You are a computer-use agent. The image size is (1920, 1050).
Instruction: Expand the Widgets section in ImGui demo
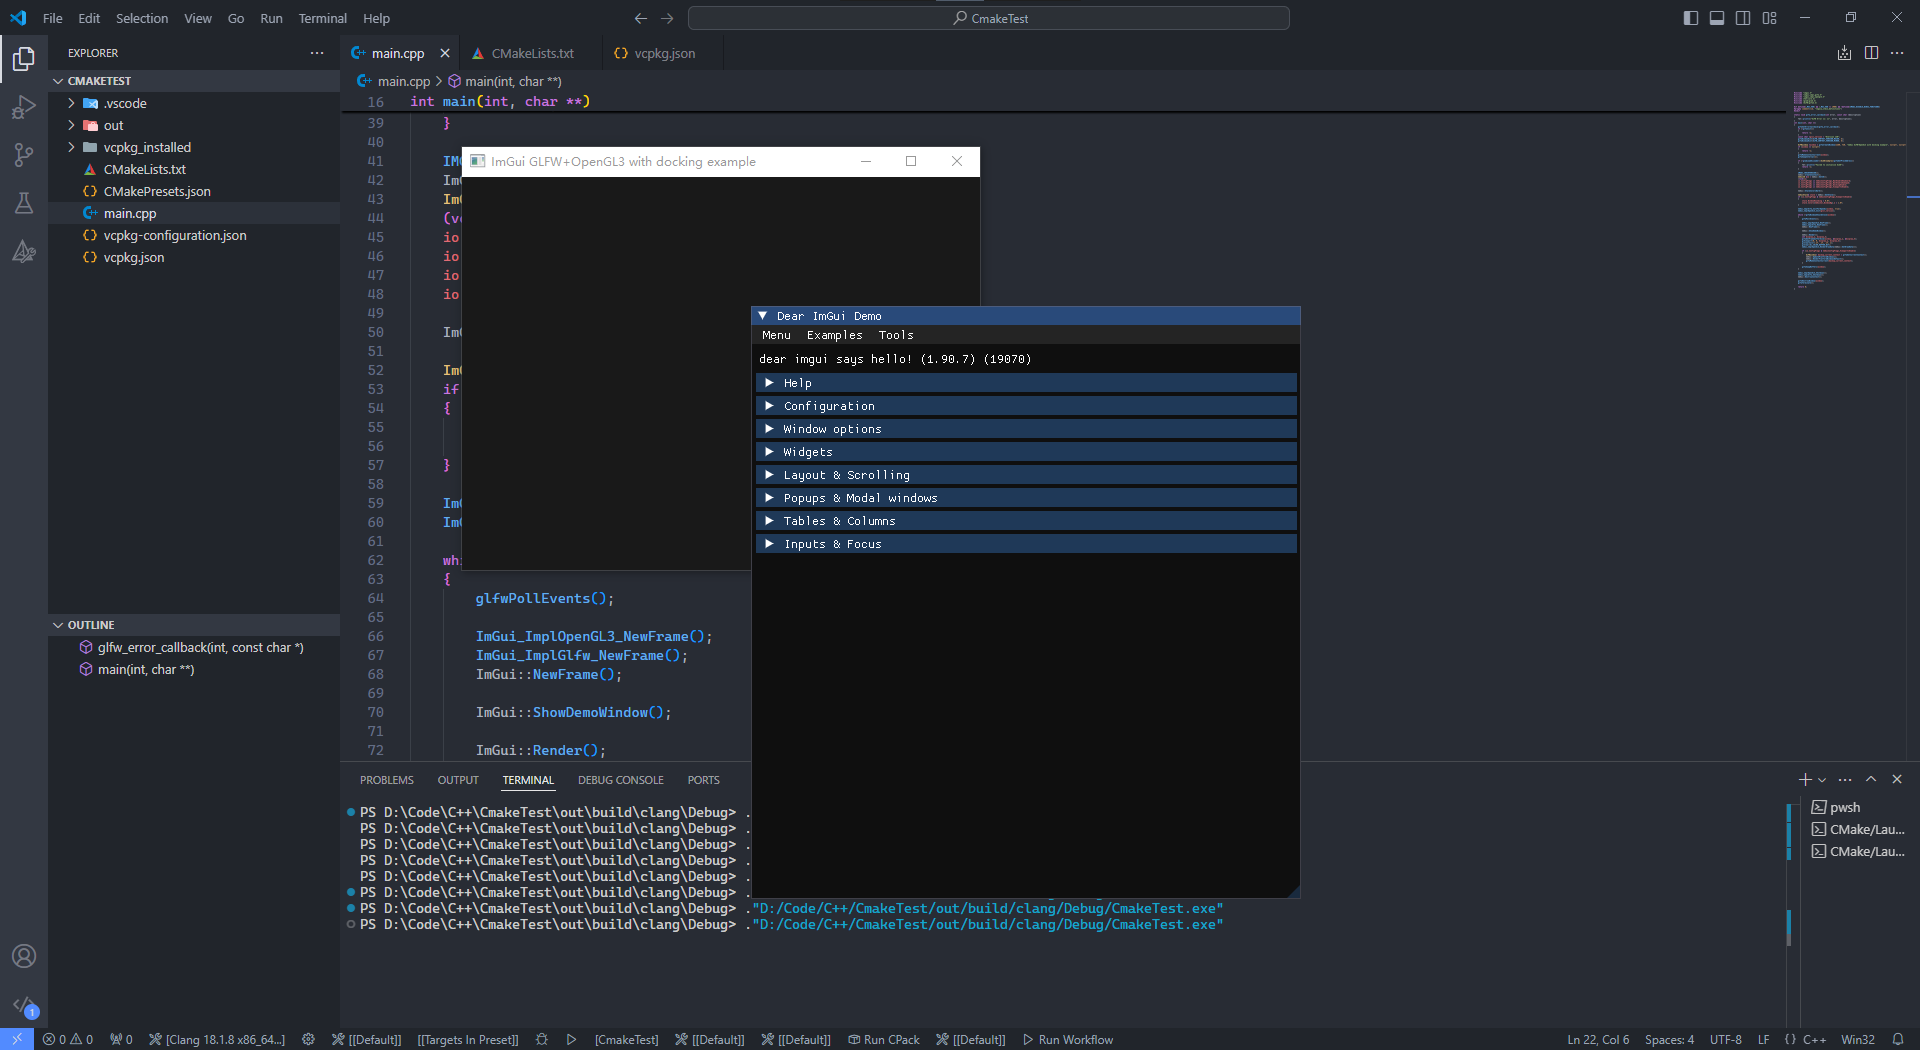(807, 452)
